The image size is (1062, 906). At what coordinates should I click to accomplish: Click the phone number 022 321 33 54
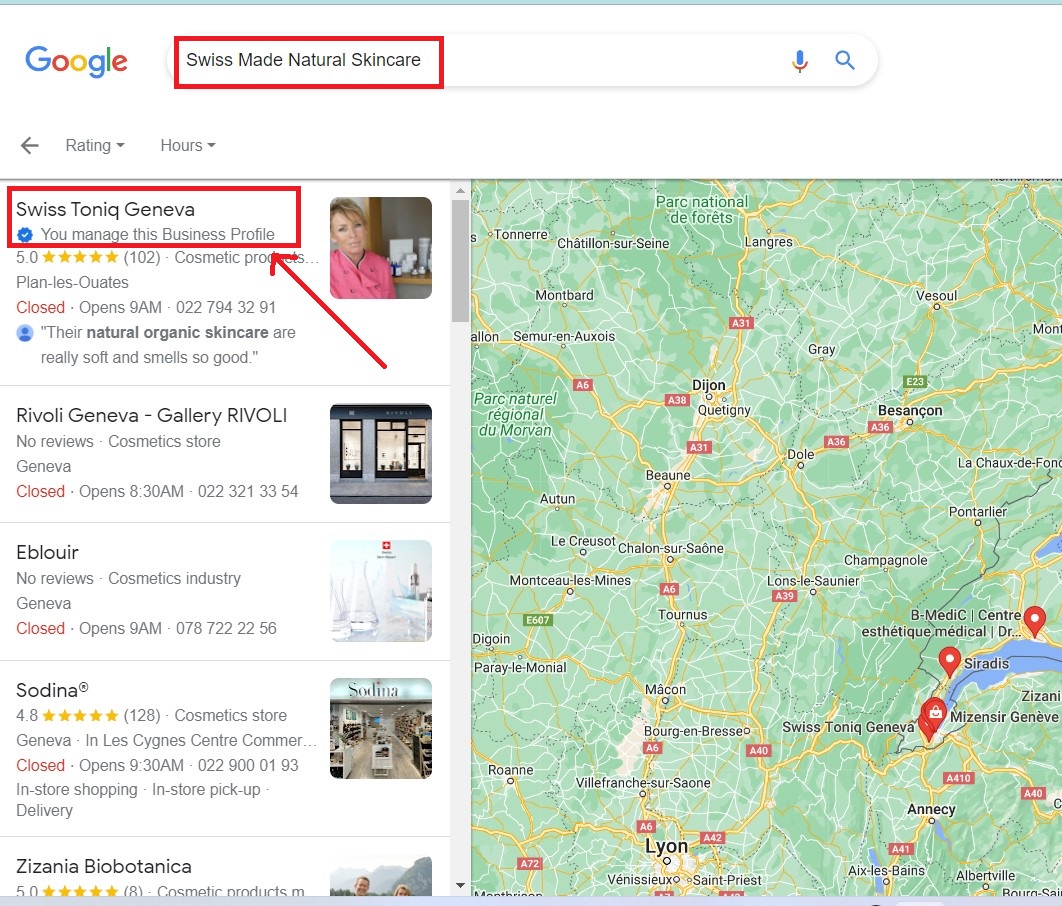(248, 492)
